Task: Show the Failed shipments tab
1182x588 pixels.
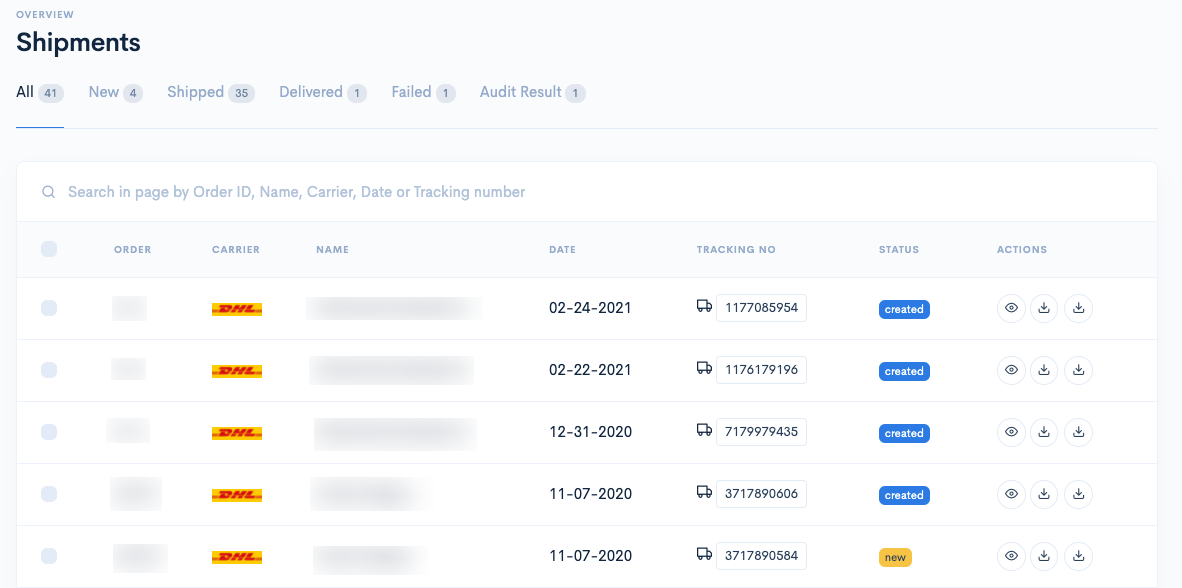Action: [x=424, y=93]
